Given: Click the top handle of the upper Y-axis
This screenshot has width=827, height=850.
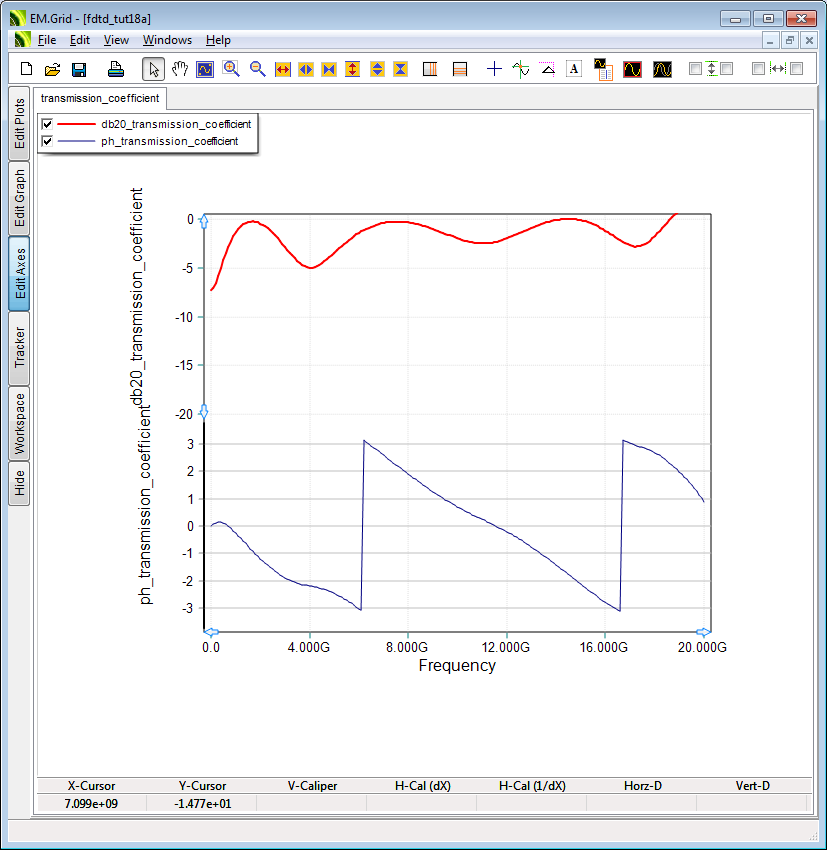Looking at the screenshot, I should point(204,221).
